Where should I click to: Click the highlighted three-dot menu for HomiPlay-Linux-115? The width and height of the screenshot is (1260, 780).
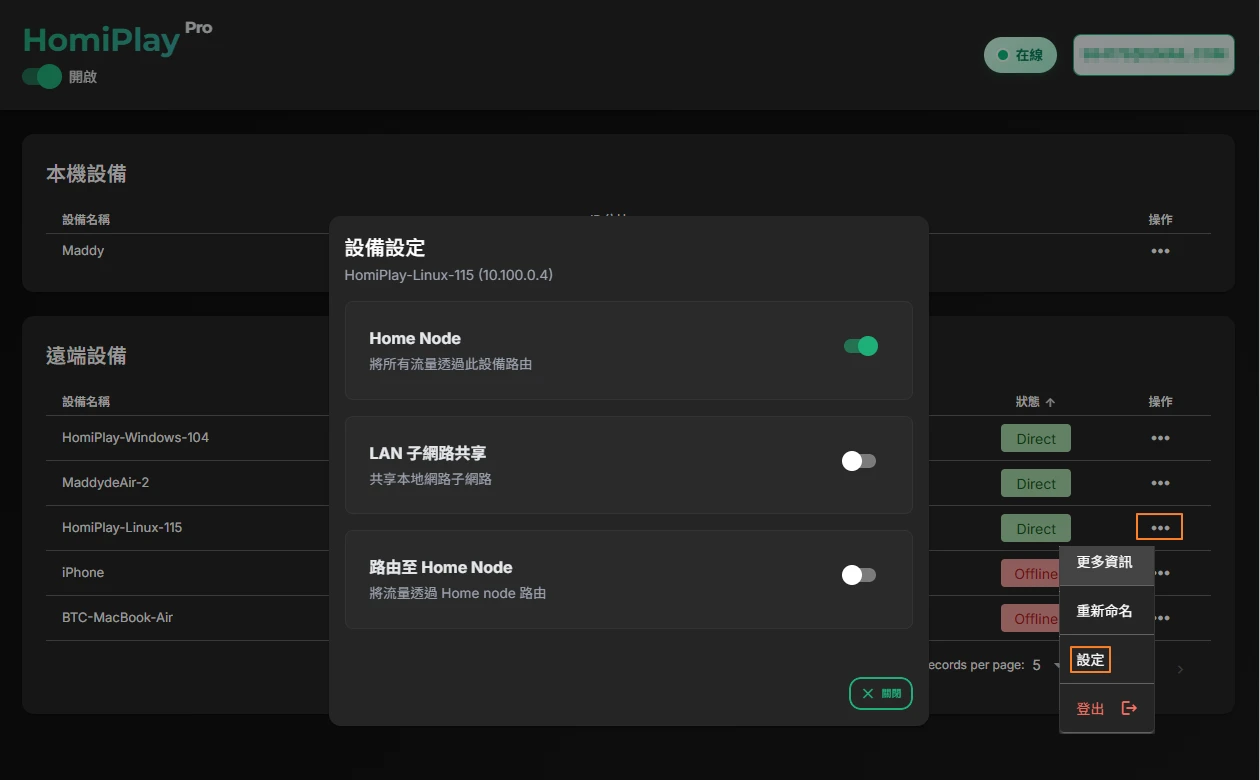[1160, 527]
